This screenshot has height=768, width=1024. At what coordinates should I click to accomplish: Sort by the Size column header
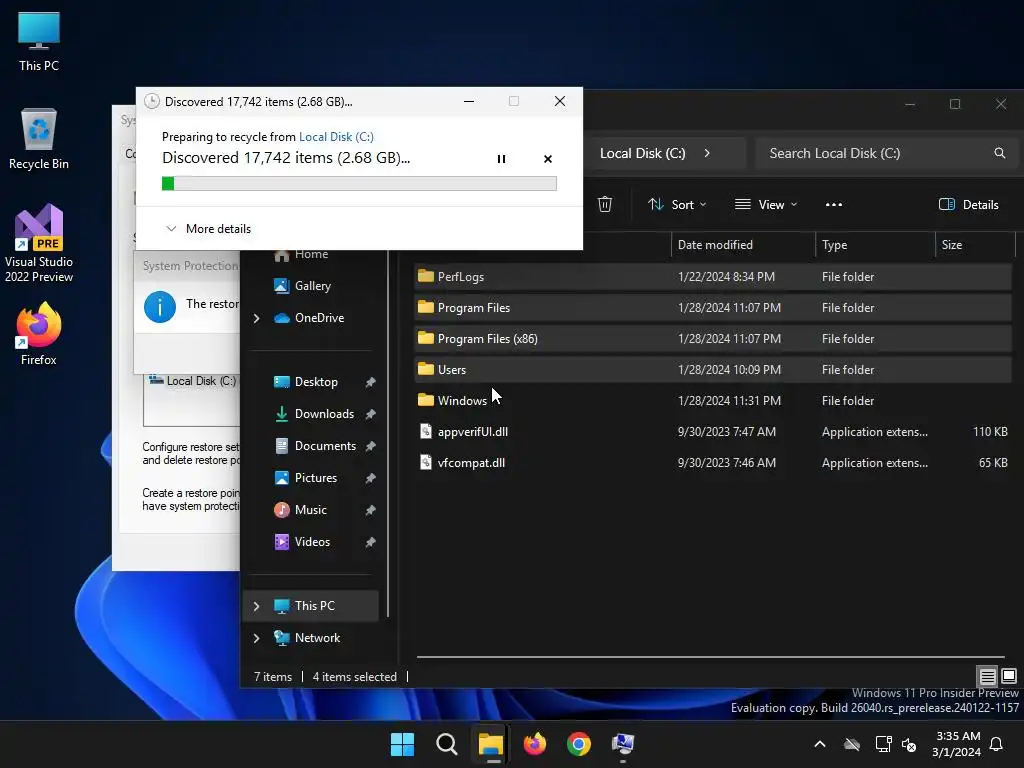click(975, 245)
